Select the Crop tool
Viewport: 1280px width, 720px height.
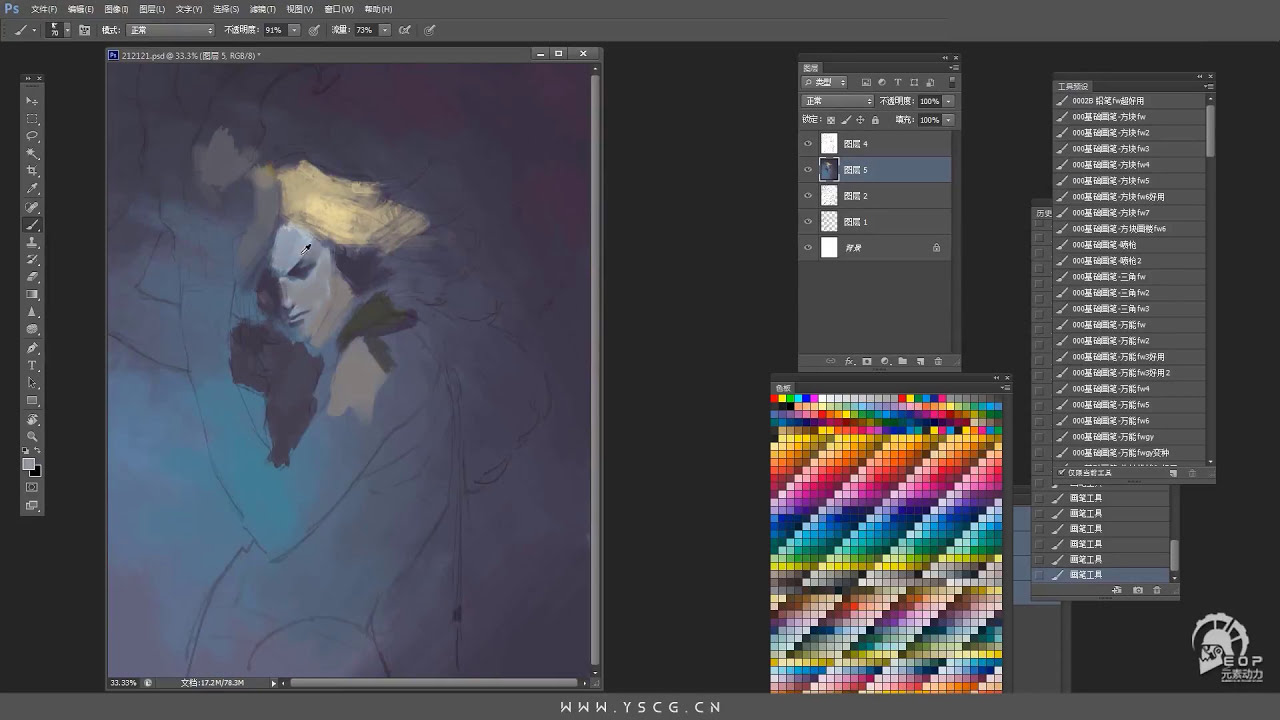(x=32, y=172)
